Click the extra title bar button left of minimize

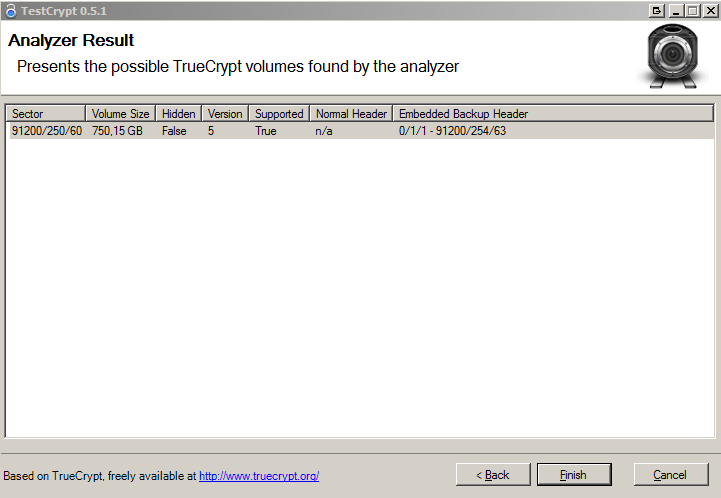pos(657,11)
